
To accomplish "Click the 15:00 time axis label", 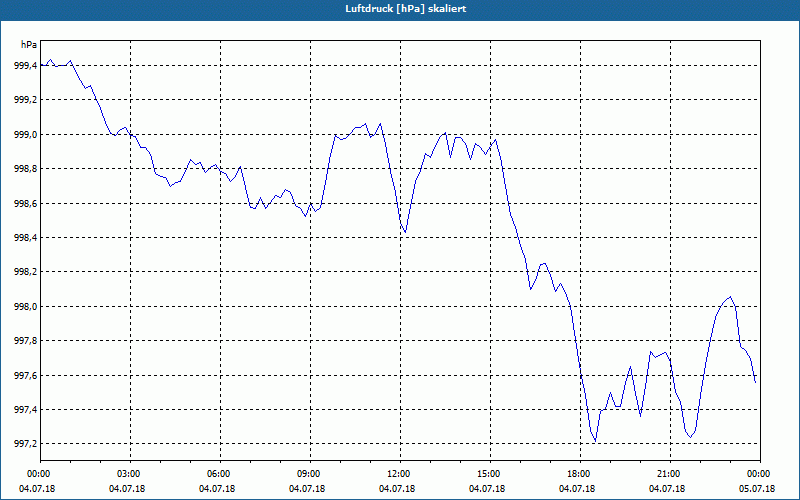I will tap(490, 474).
